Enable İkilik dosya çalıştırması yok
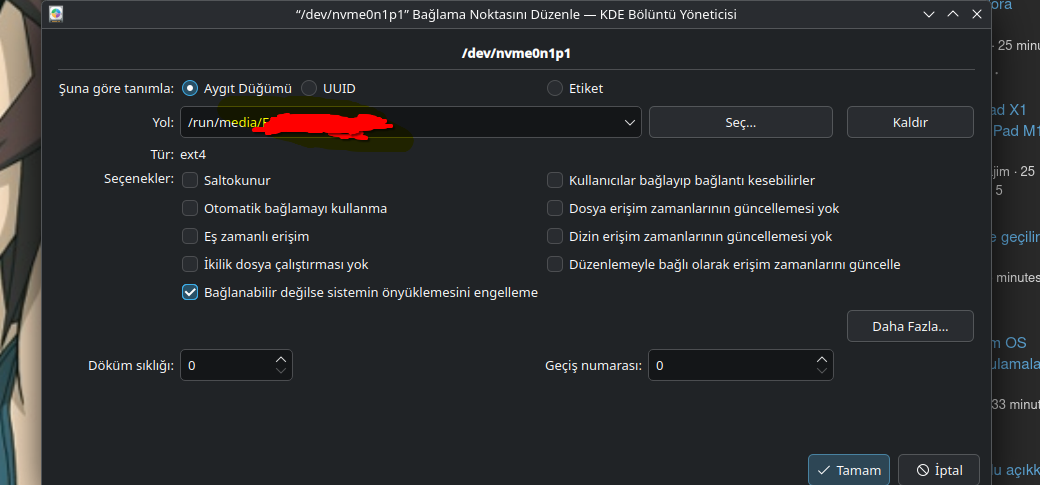The image size is (1040, 485). pyautogui.click(x=190, y=264)
